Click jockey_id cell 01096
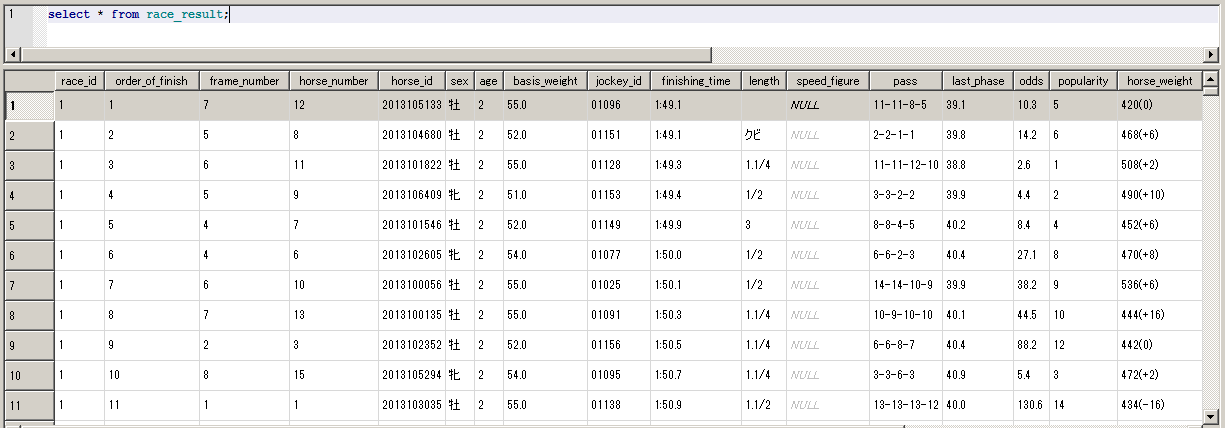 618,105
